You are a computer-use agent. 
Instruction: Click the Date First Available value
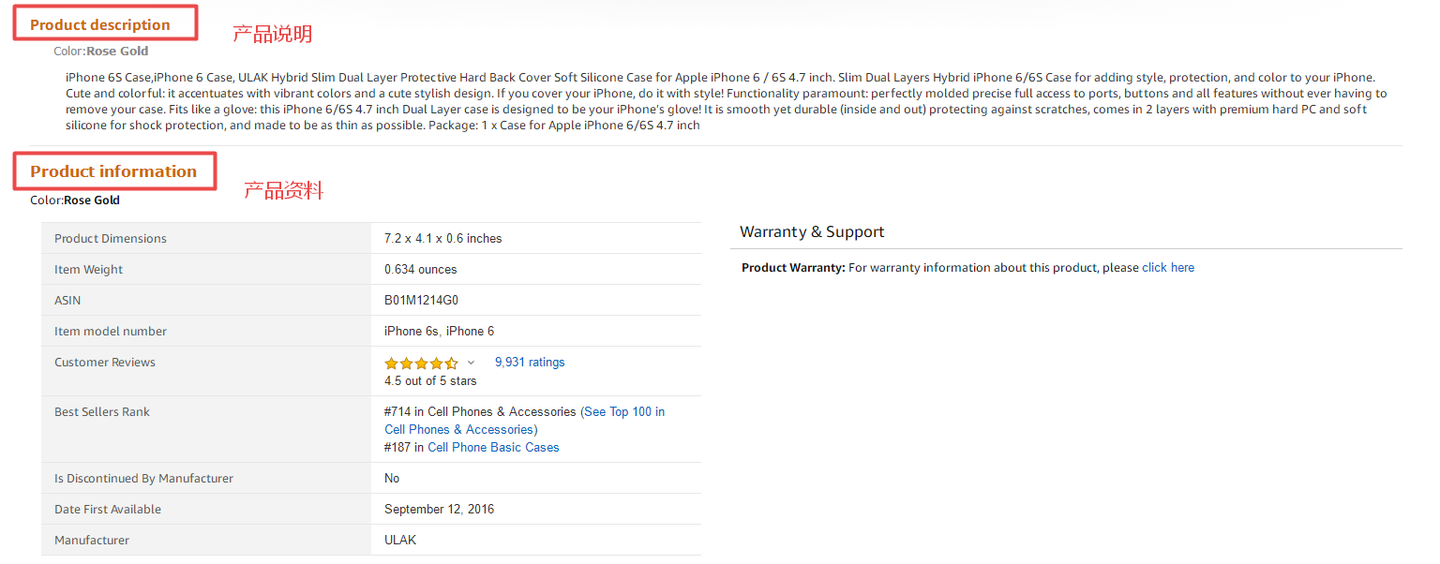439,509
